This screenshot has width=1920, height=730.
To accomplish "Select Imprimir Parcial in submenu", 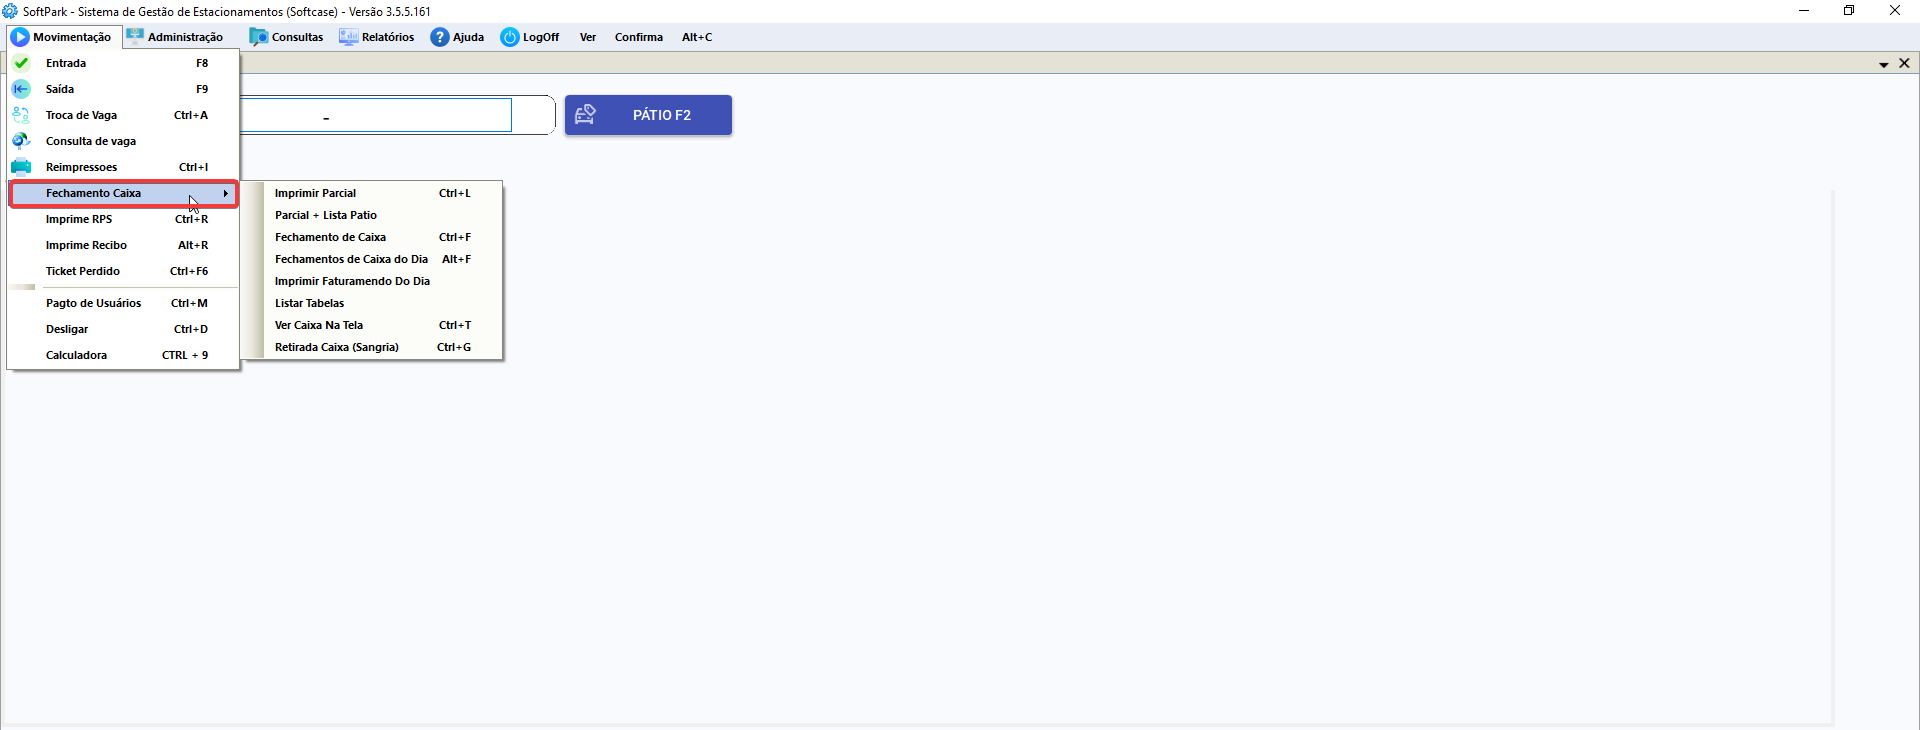I will point(372,193).
